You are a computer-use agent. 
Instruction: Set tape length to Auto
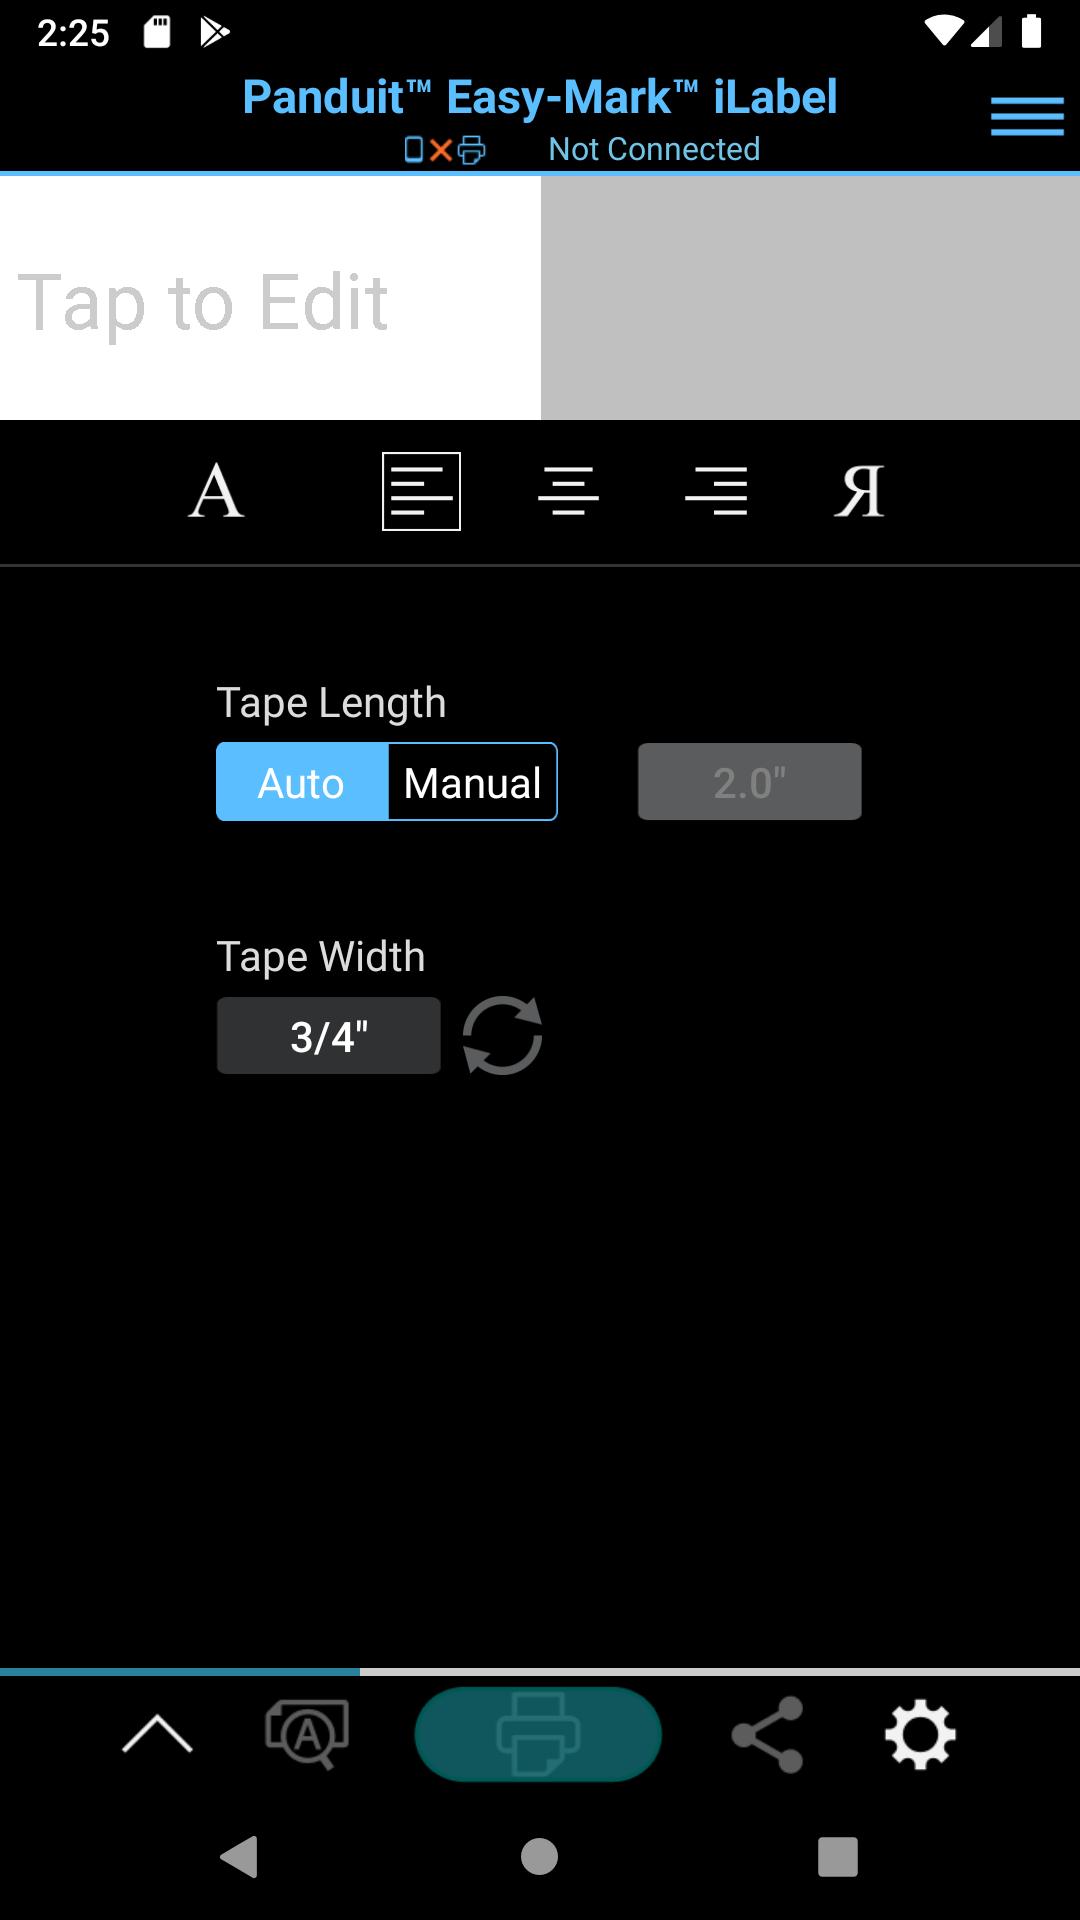pyautogui.click(x=302, y=782)
